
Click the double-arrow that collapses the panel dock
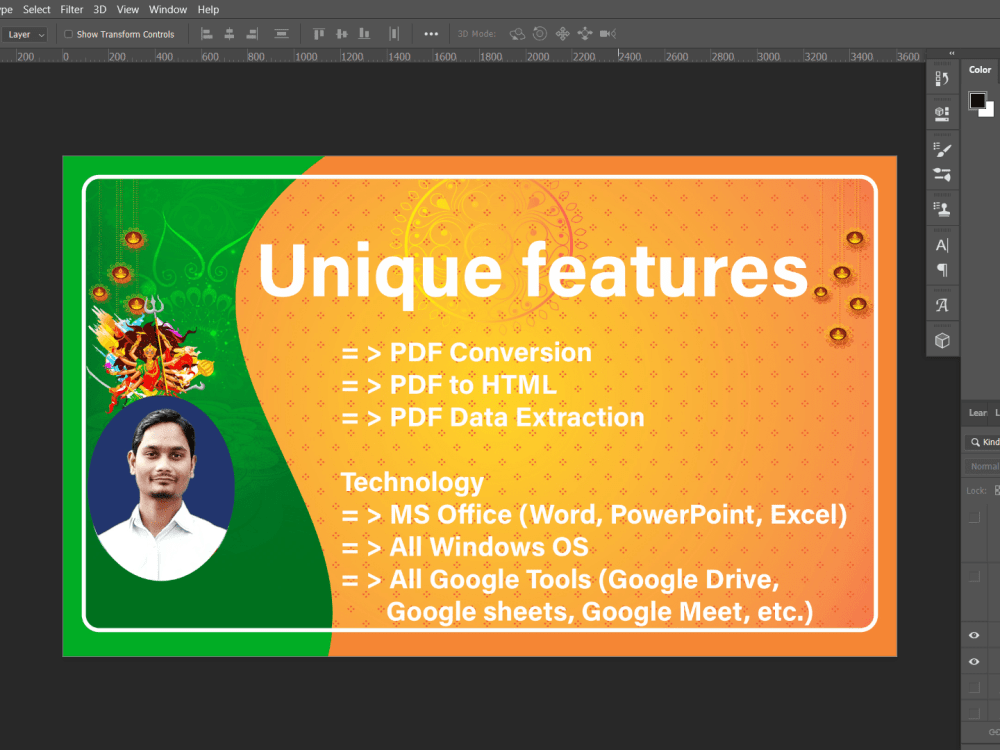tap(952, 53)
